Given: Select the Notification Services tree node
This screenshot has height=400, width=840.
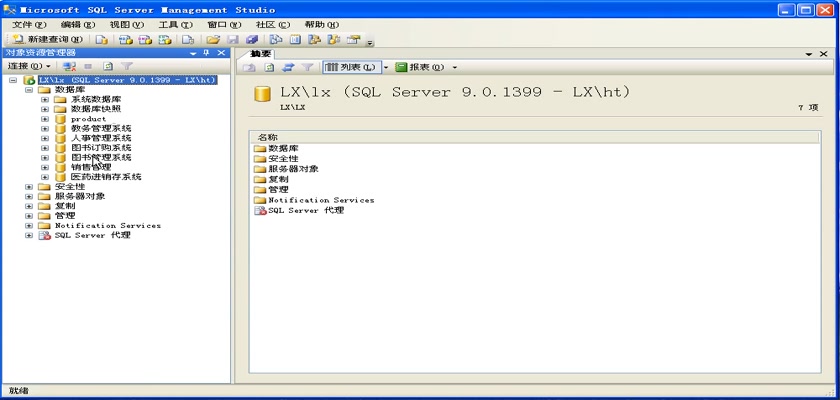Looking at the screenshot, I should 108,225.
